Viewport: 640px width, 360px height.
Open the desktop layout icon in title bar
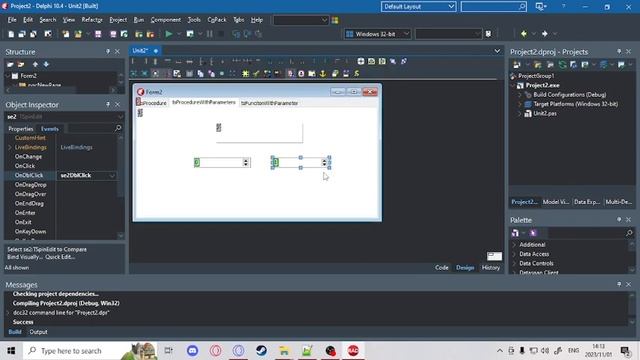point(540,7)
